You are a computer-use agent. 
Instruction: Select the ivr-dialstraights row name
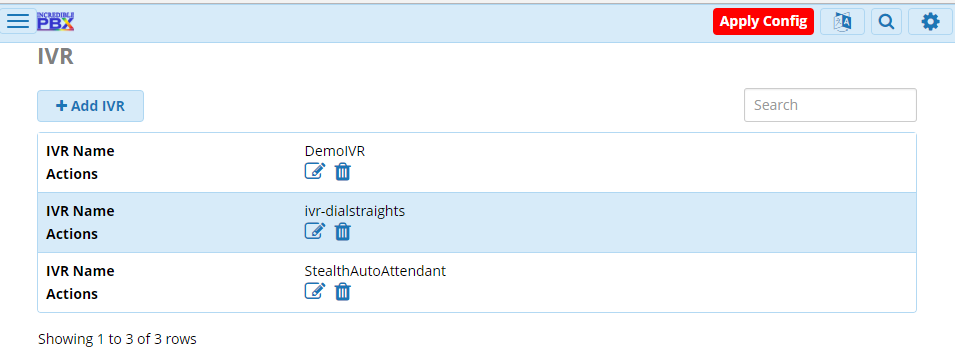coord(354,211)
